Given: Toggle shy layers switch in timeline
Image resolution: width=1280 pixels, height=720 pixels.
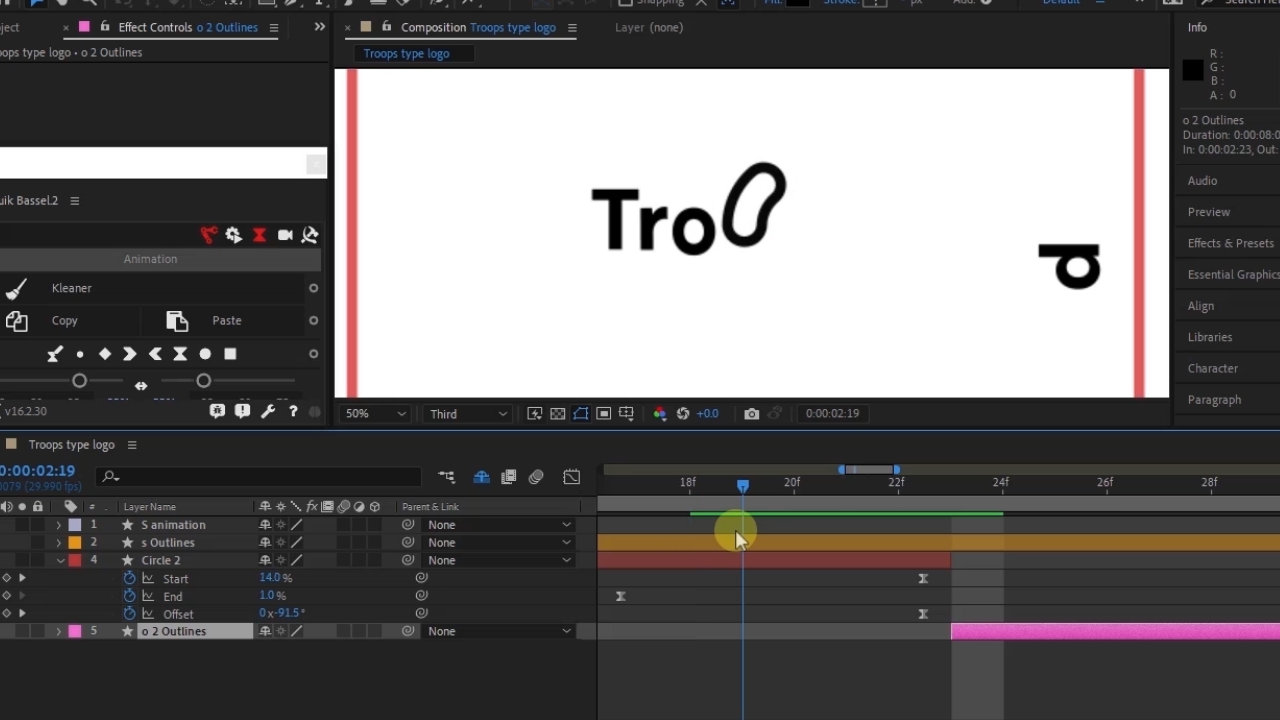Looking at the screenshot, I should pos(481,478).
